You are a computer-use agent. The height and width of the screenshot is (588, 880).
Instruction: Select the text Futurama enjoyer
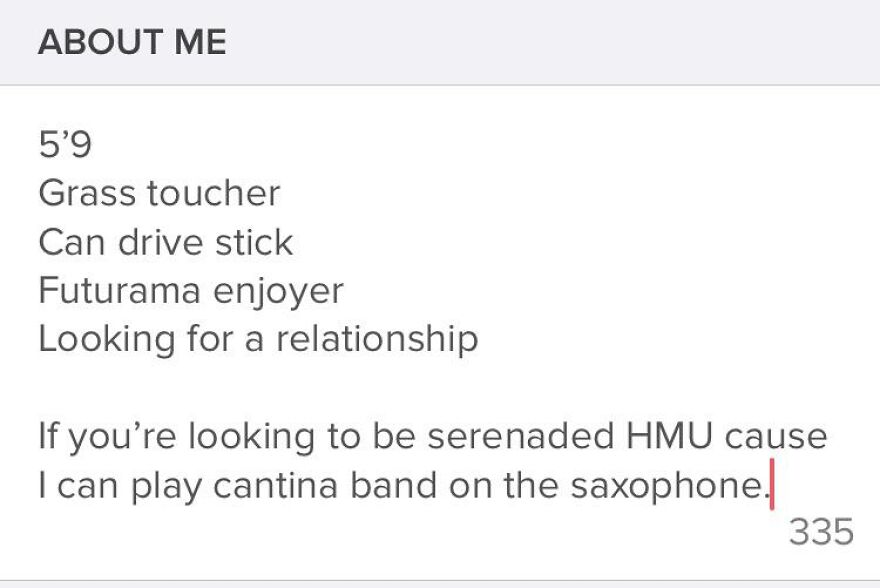click(x=190, y=291)
